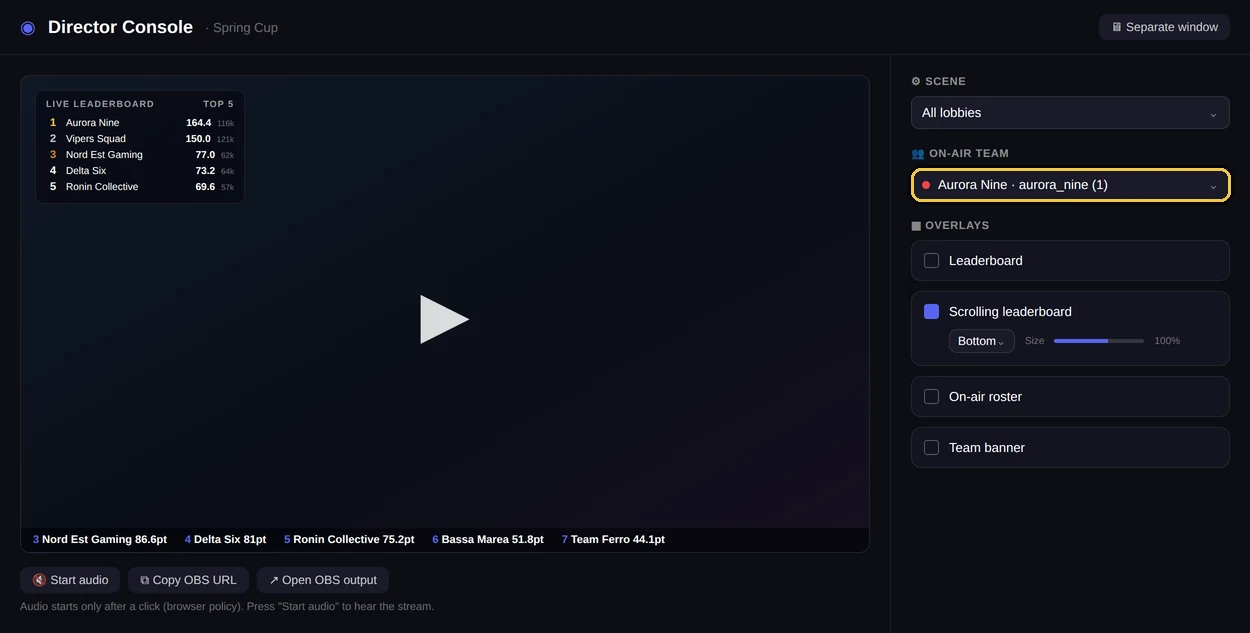Open the preview in a separate window
The image size is (1250, 633).
click(1164, 27)
